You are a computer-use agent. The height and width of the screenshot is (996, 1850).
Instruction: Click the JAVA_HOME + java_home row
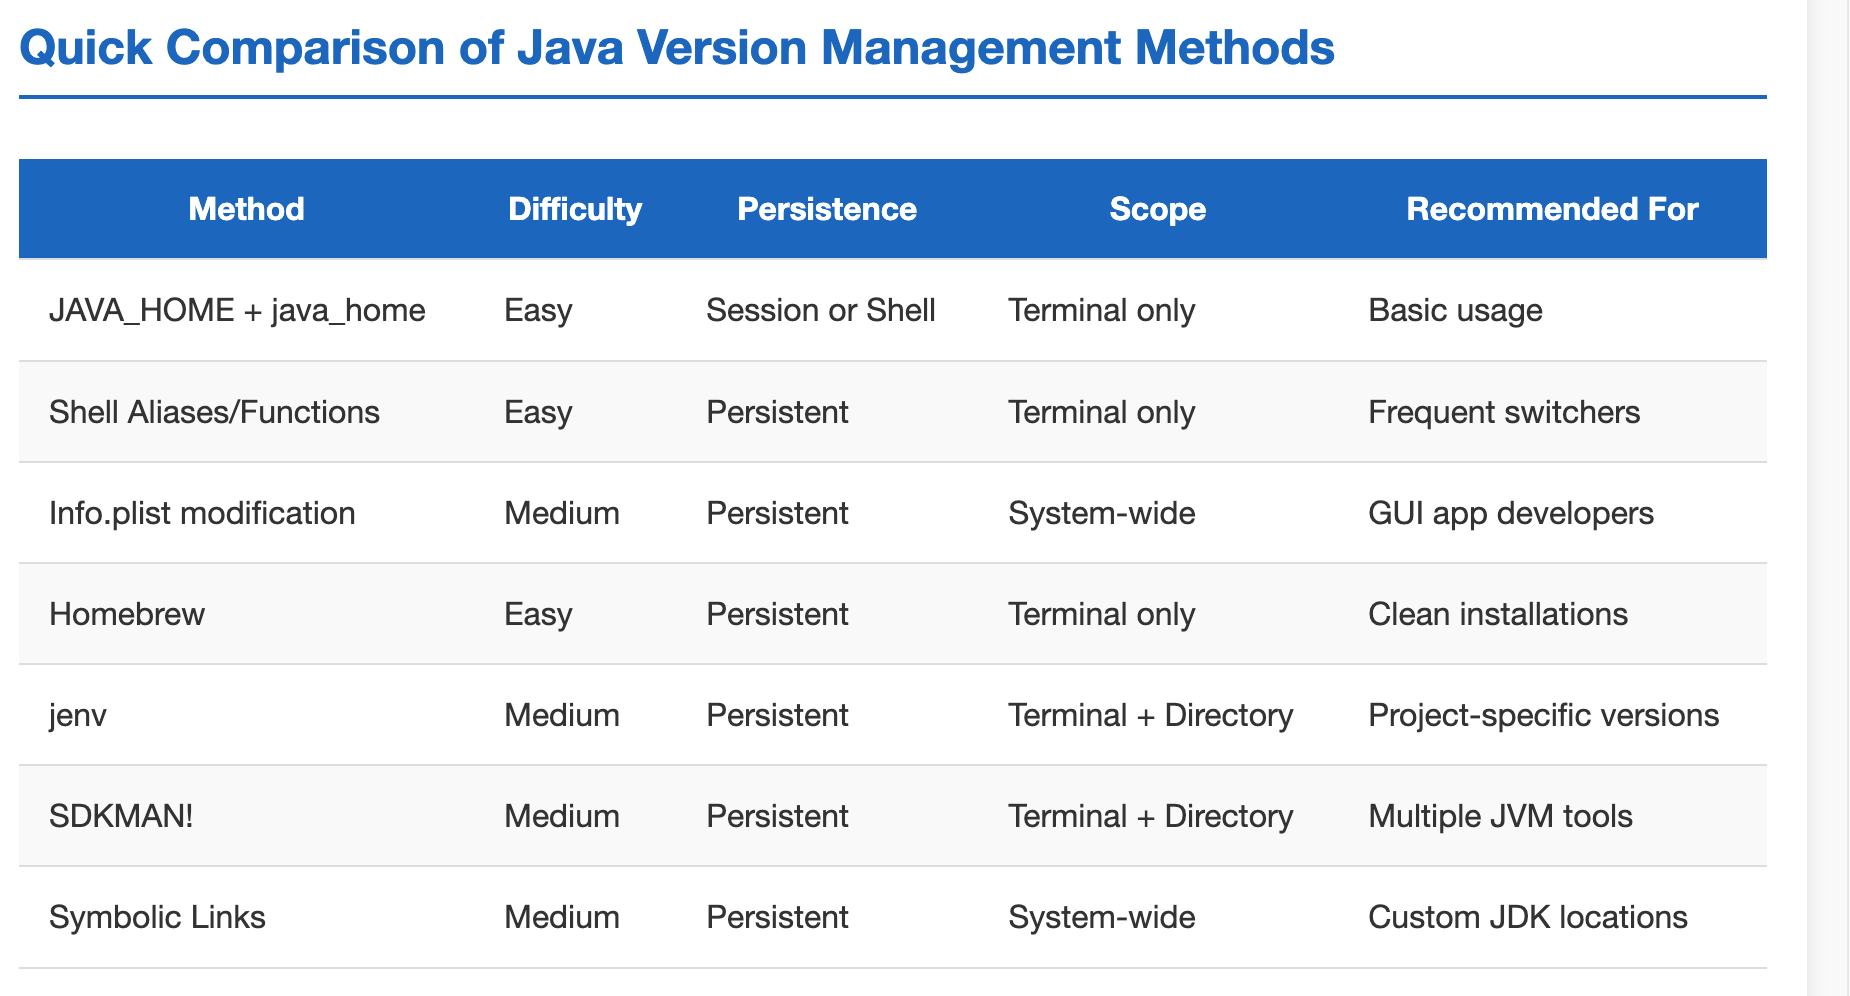click(x=238, y=310)
